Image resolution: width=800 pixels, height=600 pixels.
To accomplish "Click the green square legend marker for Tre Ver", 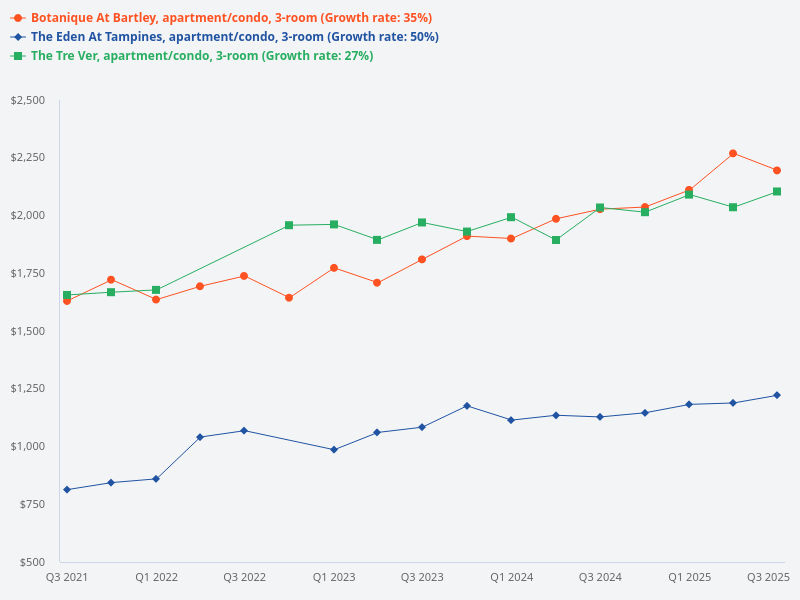I will [x=18, y=56].
